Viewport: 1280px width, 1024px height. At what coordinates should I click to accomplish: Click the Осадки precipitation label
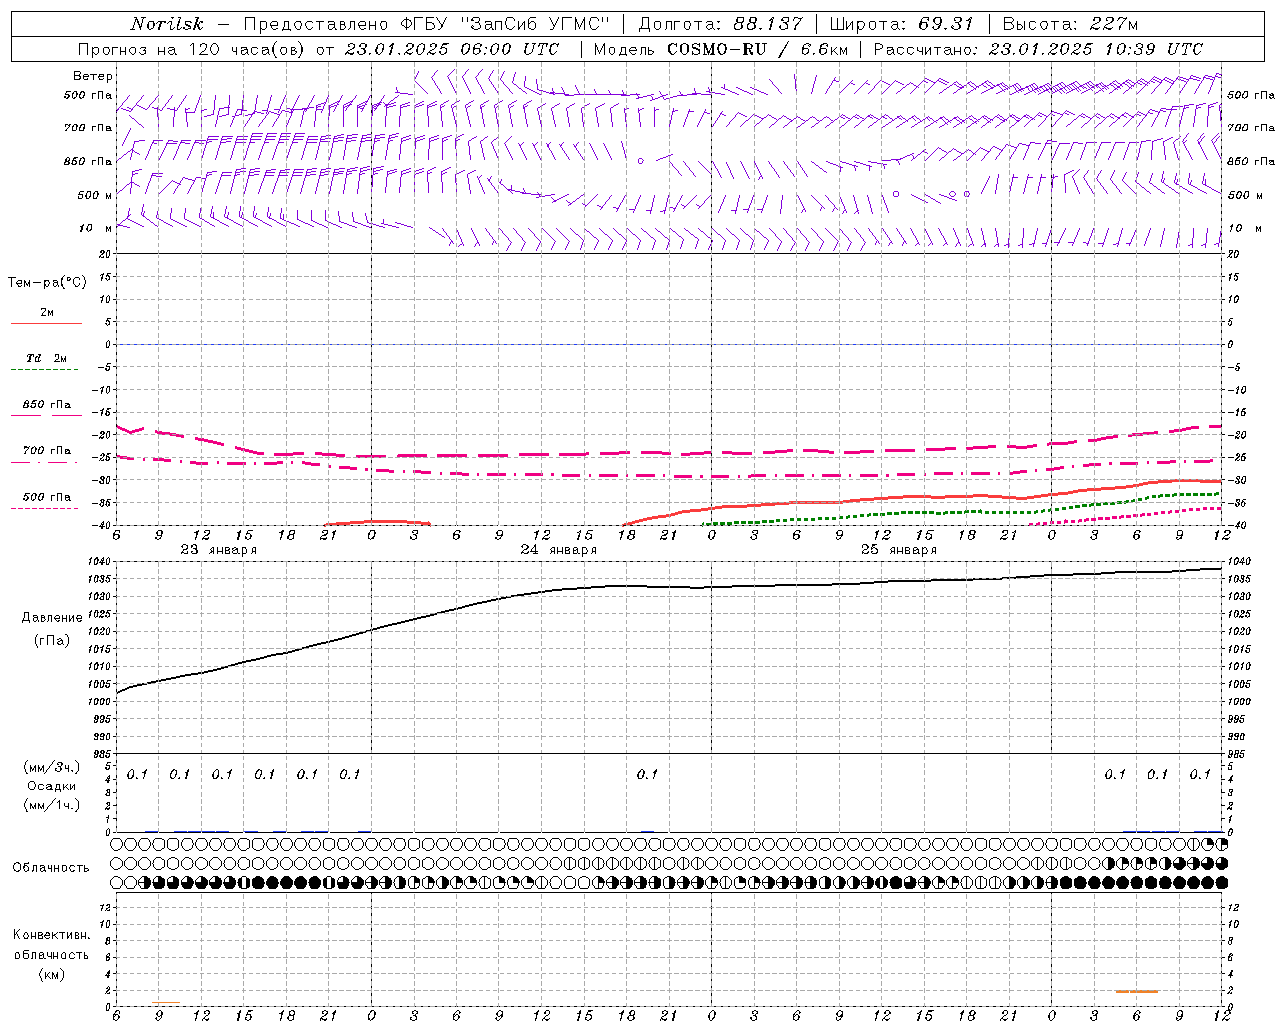52,786
